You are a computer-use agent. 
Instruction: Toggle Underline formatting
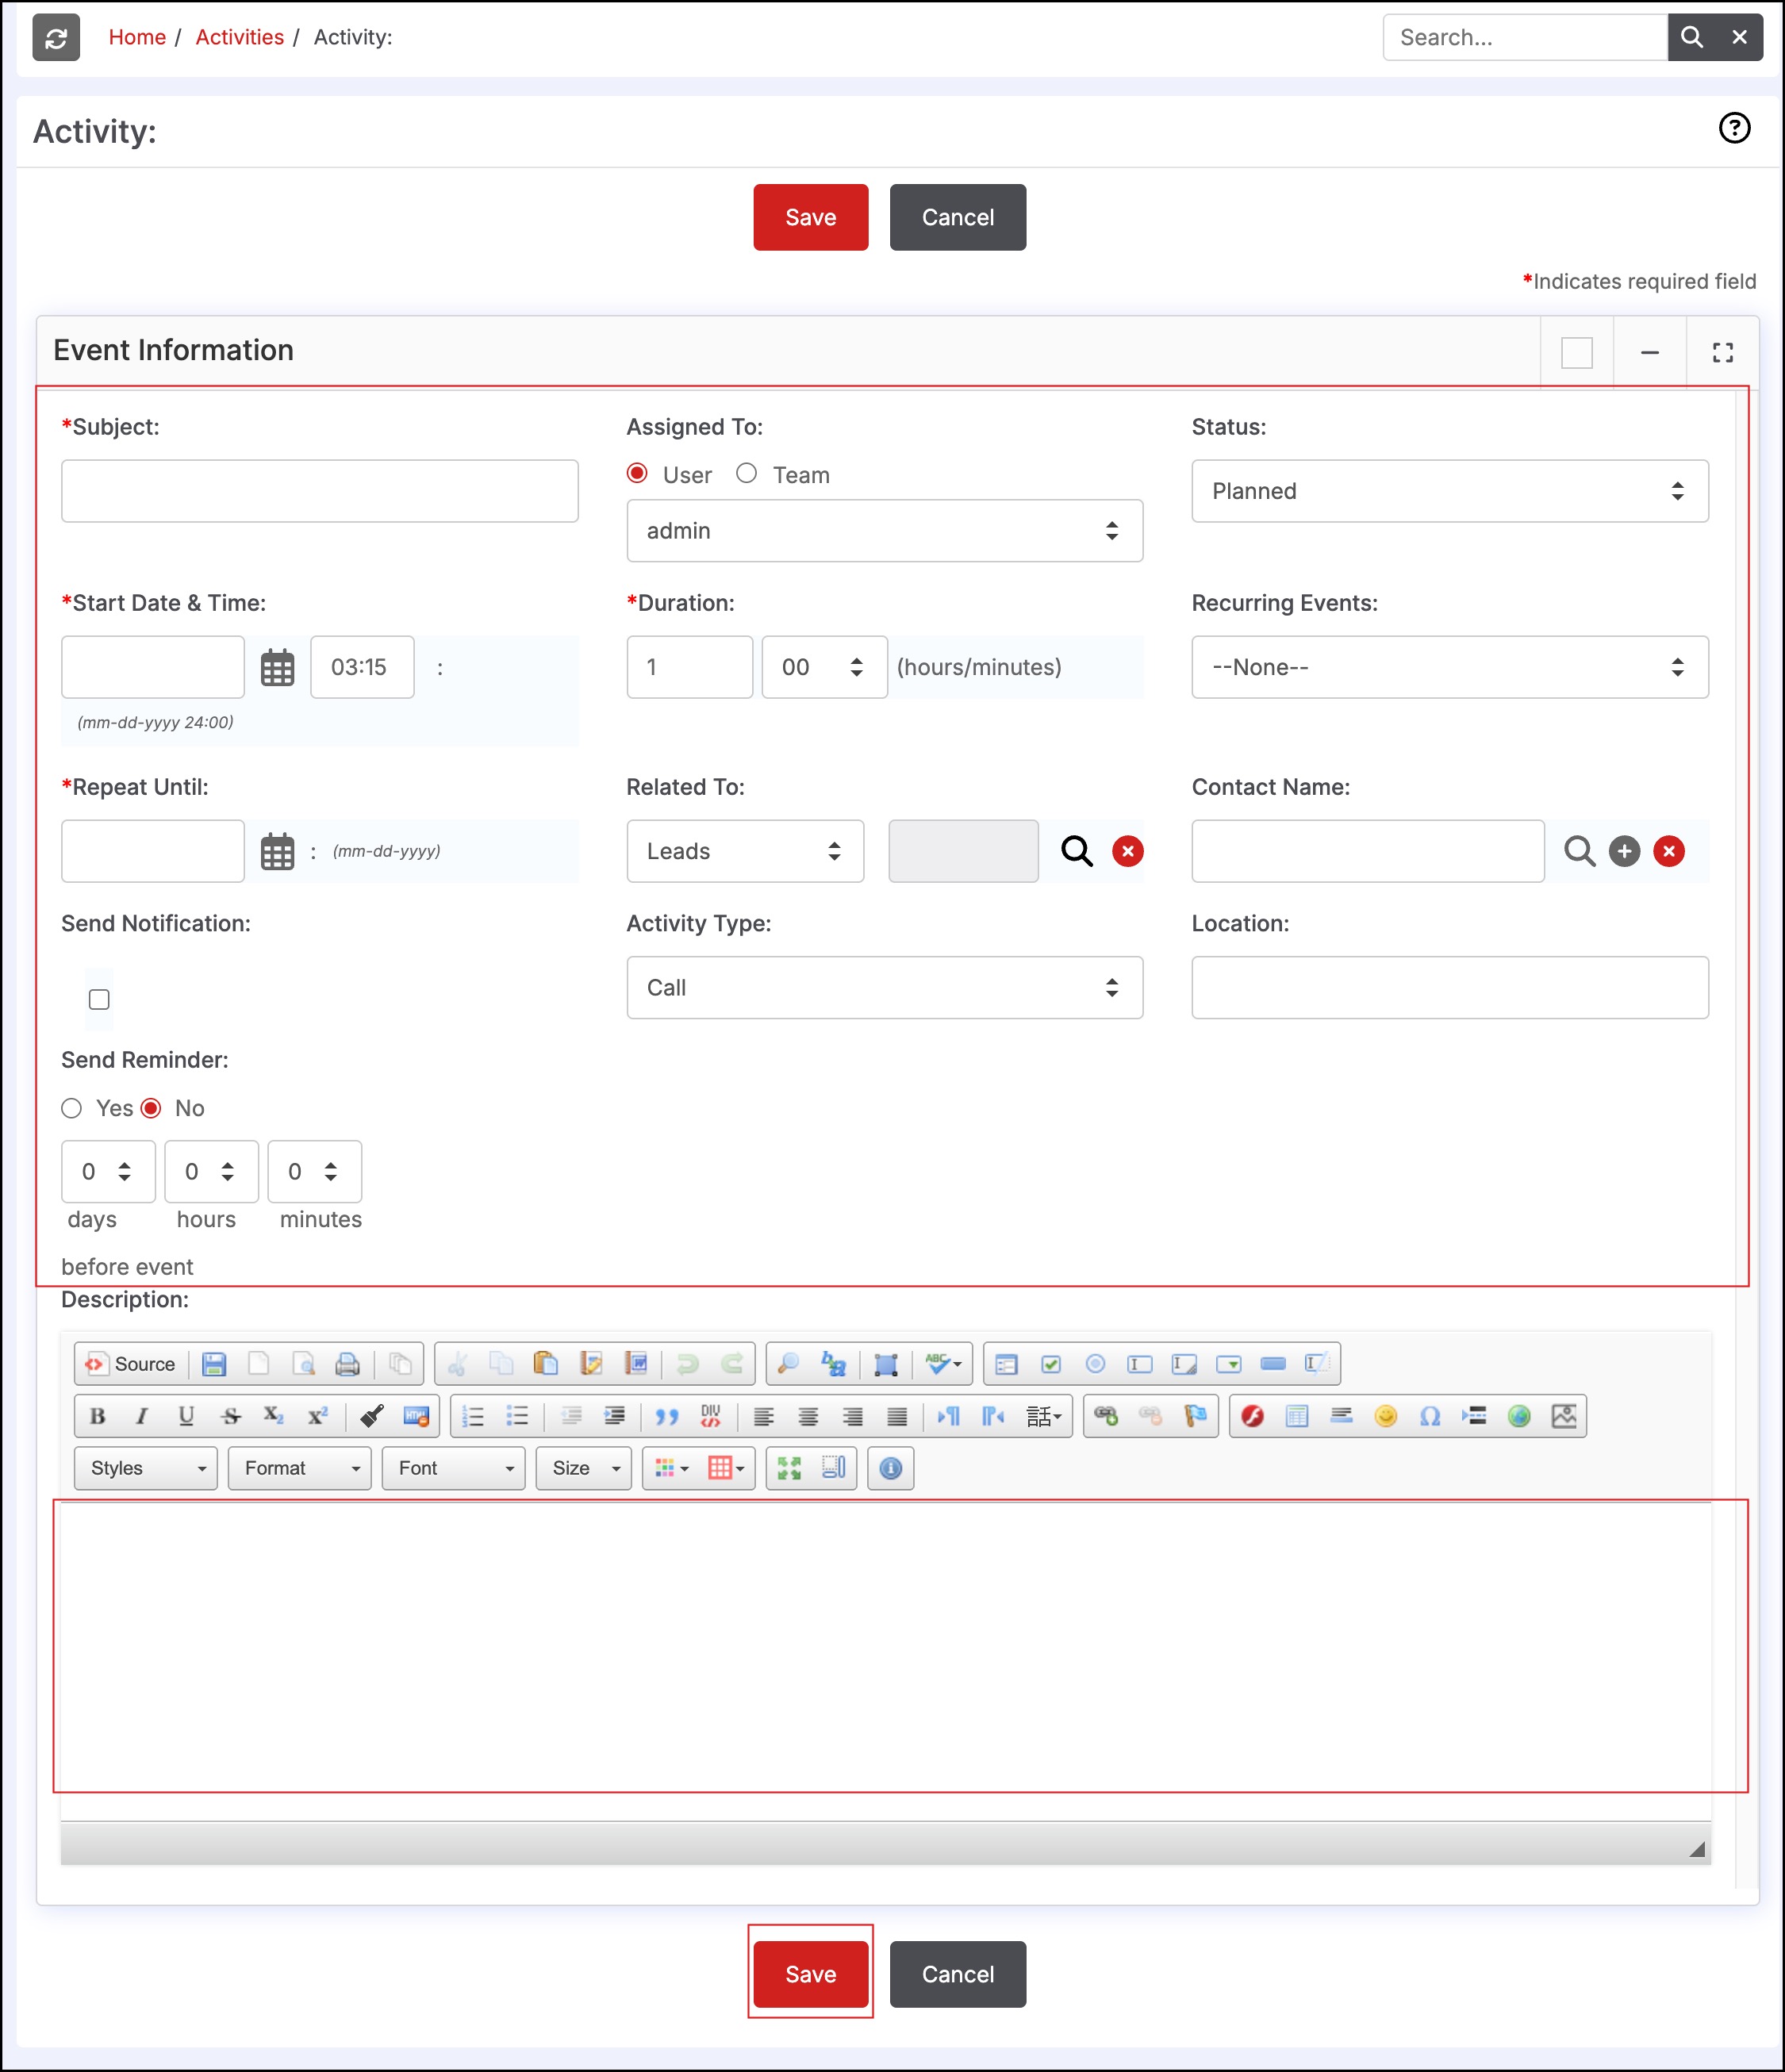click(x=186, y=1416)
